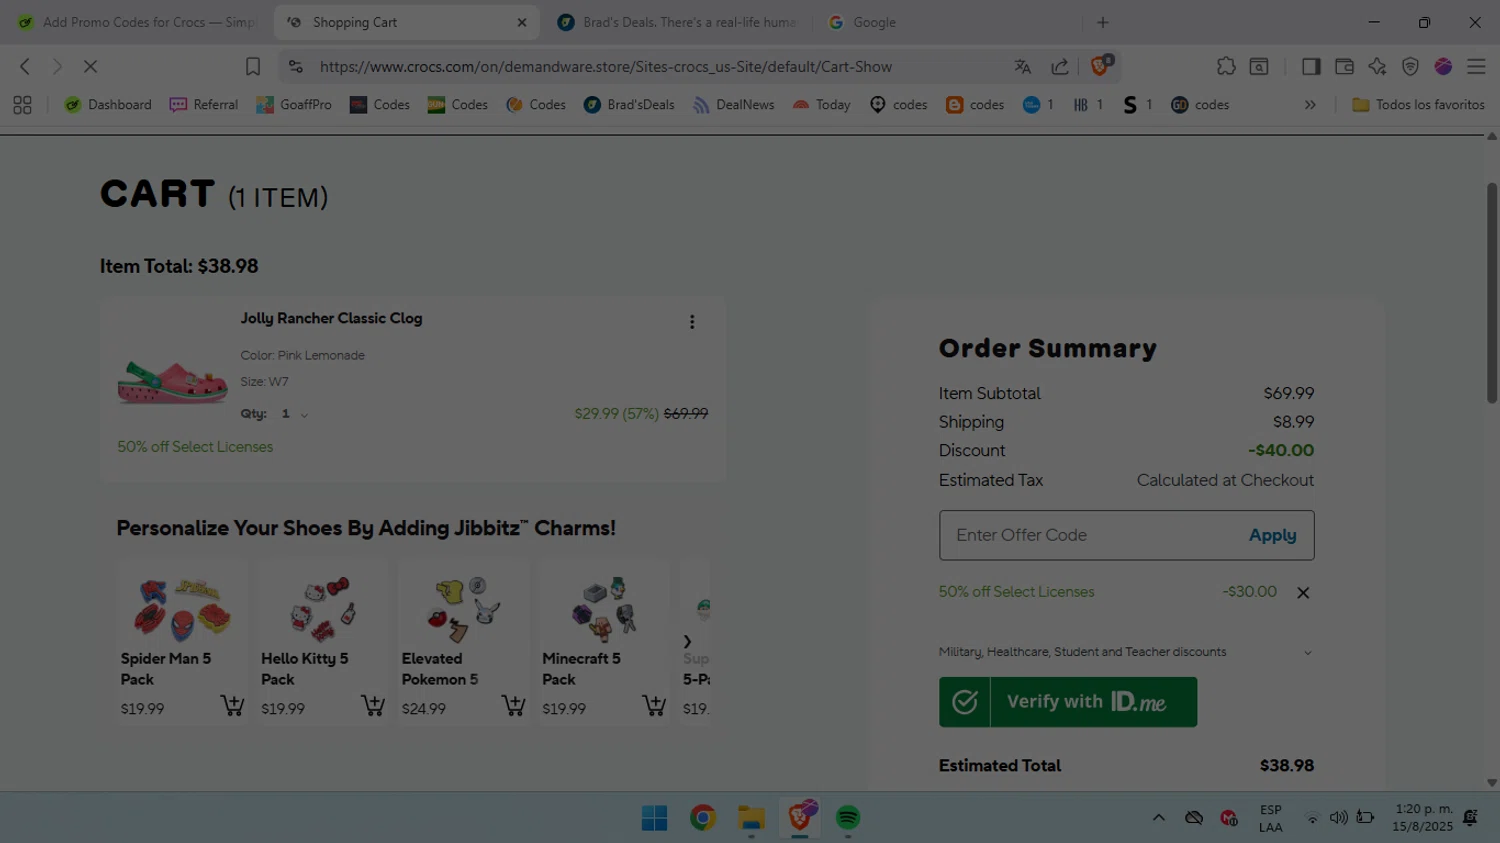Open the ESP LAA language indicator
Viewport: 1500px width, 843px height.
[x=1270, y=818]
